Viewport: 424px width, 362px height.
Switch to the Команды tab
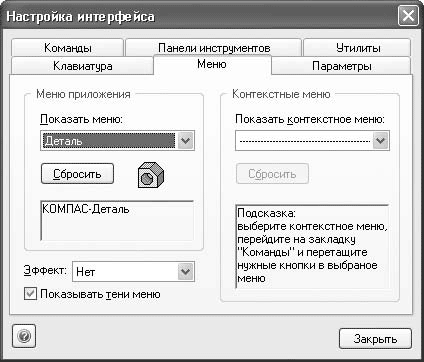pyautogui.click(x=68, y=48)
